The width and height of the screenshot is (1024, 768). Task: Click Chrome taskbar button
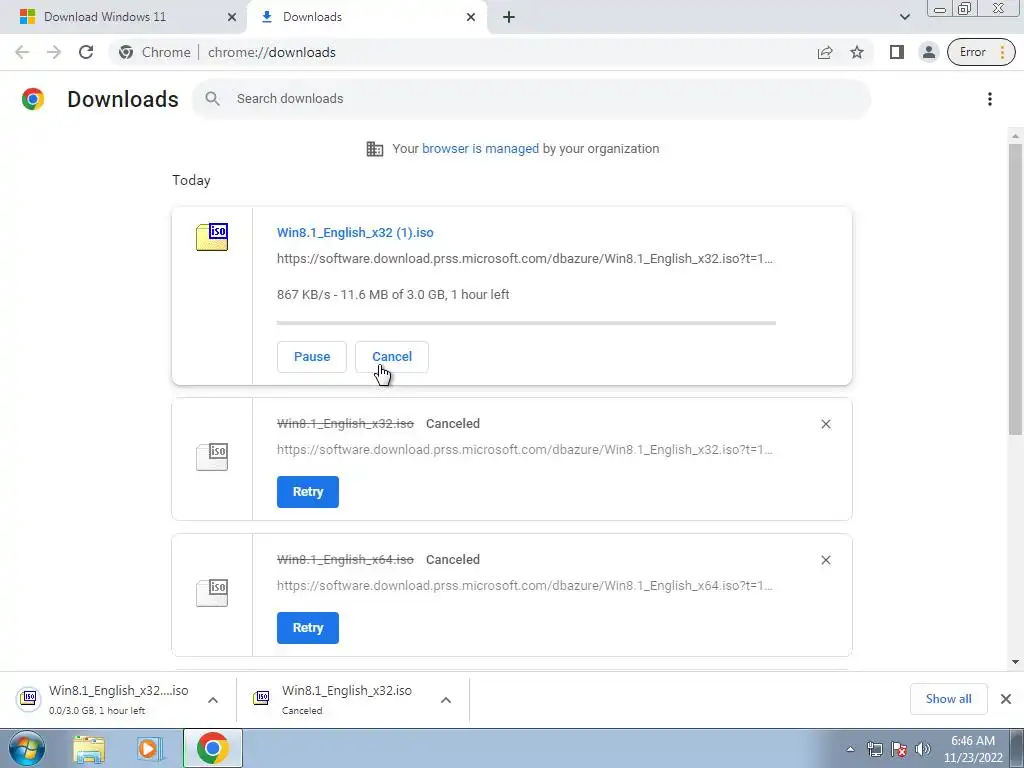tap(213, 748)
